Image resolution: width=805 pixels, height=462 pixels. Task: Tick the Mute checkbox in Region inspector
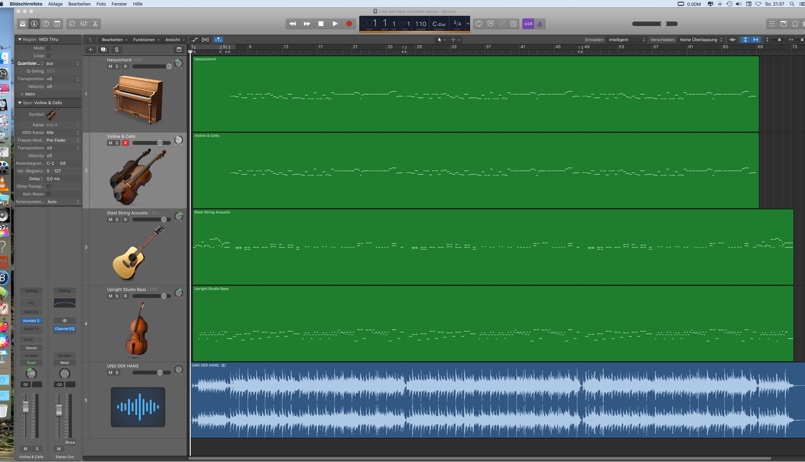click(48, 48)
